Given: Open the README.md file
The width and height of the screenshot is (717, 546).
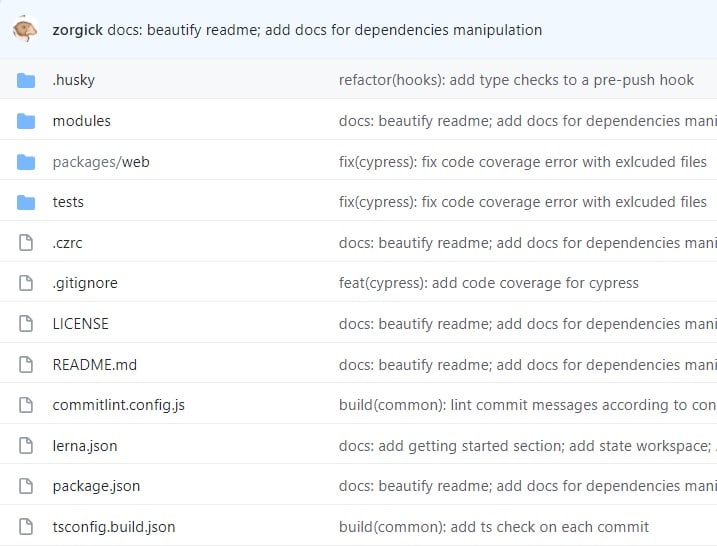Looking at the screenshot, I should 95,364.
